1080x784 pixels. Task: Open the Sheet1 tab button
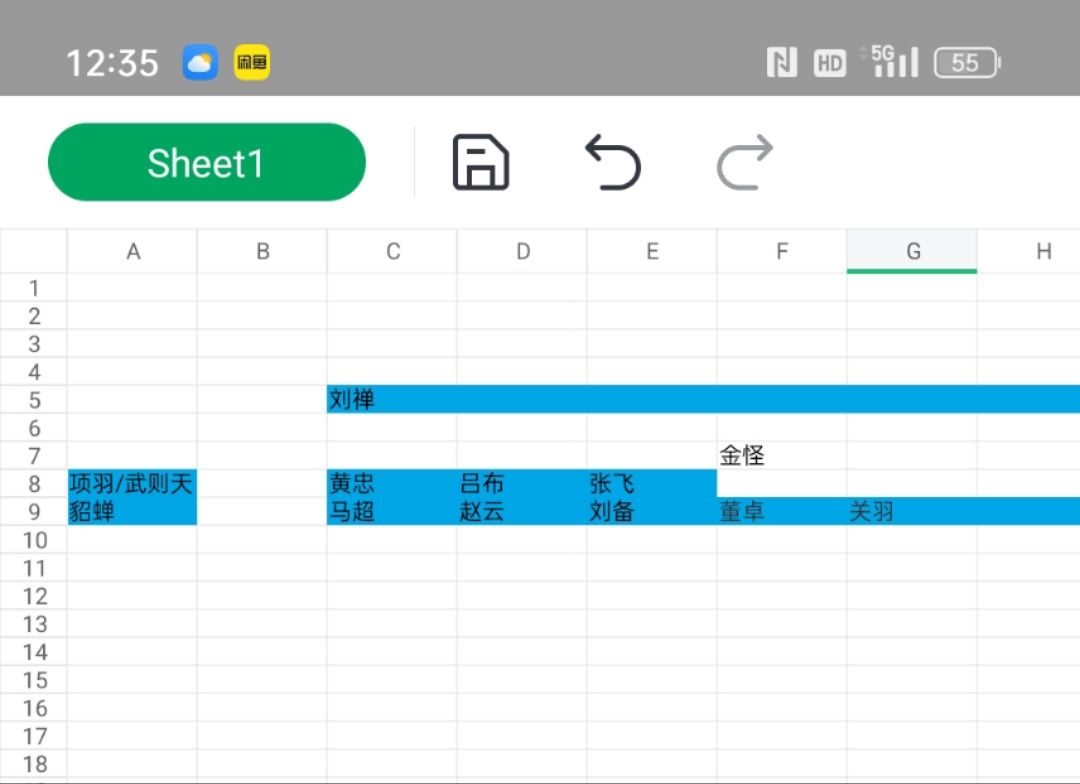pyautogui.click(x=206, y=162)
